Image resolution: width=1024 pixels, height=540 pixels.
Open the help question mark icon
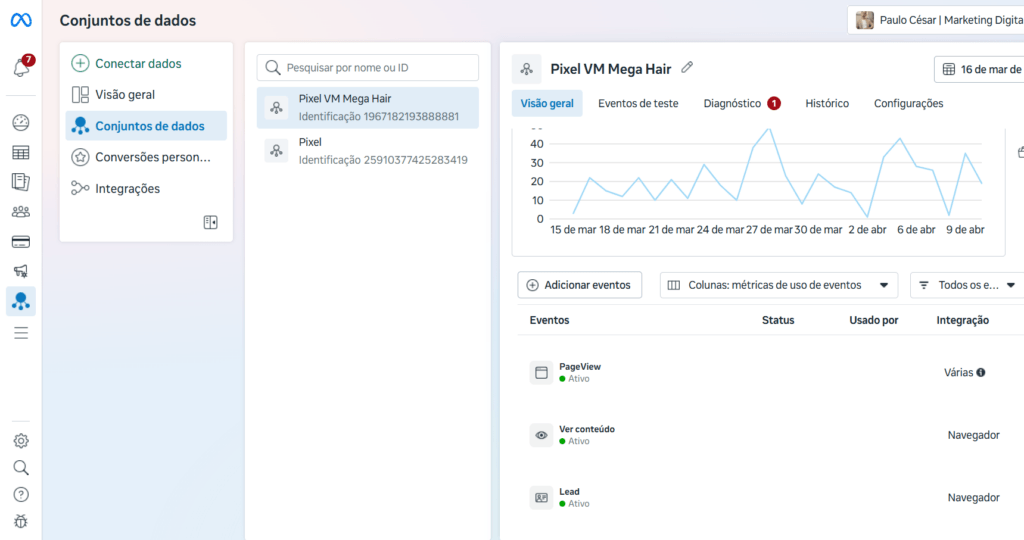click(21, 494)
